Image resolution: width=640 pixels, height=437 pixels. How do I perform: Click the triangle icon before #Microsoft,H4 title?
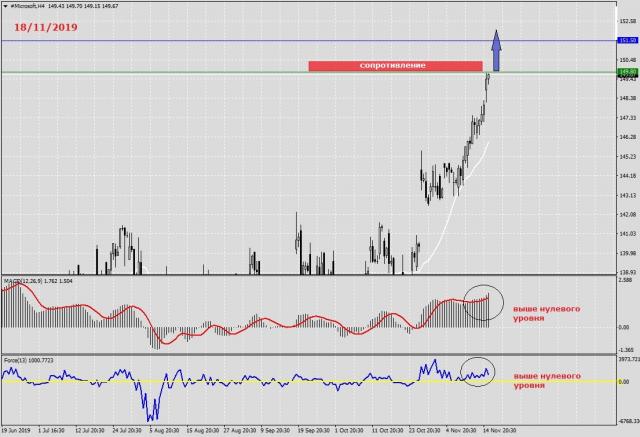tap(4, 6)
